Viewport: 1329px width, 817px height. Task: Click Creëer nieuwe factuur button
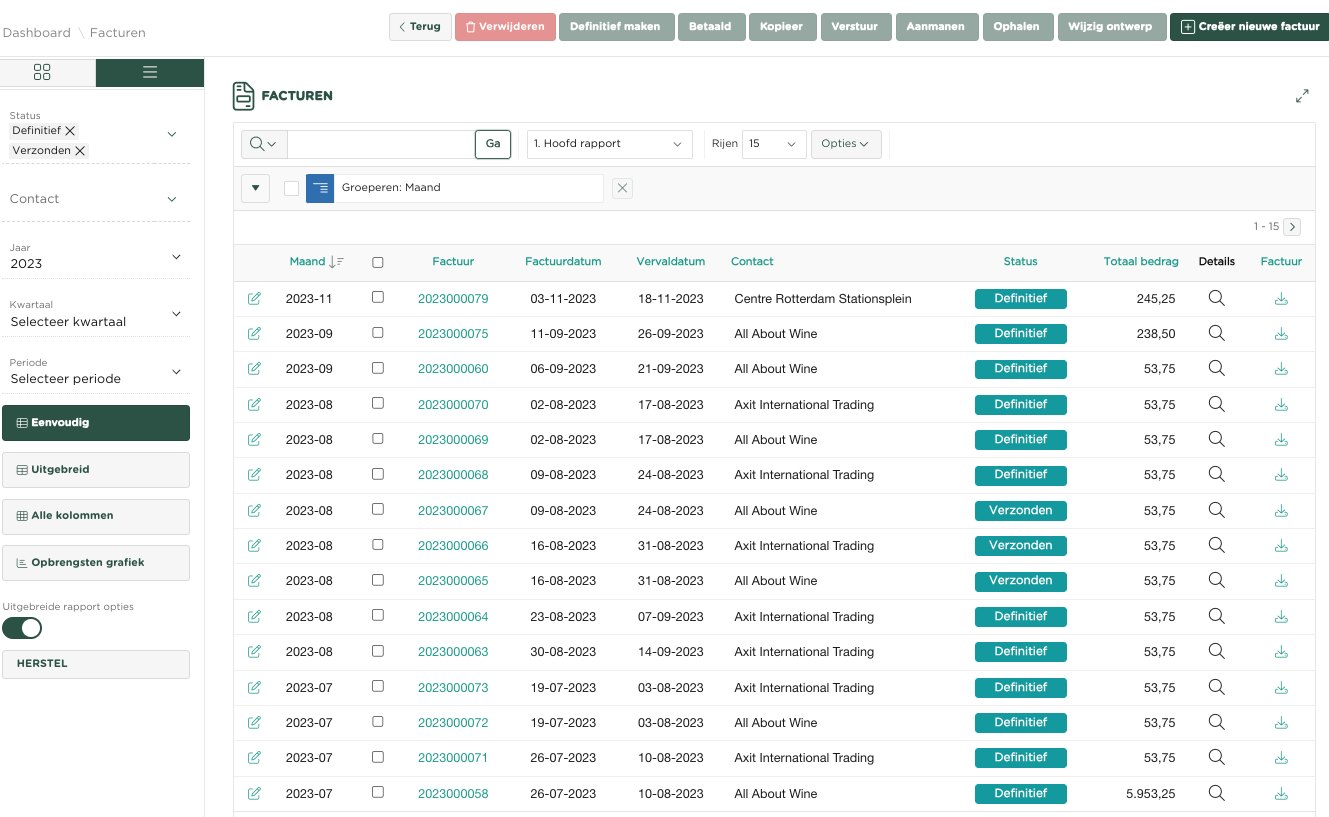coord(1249,27)
